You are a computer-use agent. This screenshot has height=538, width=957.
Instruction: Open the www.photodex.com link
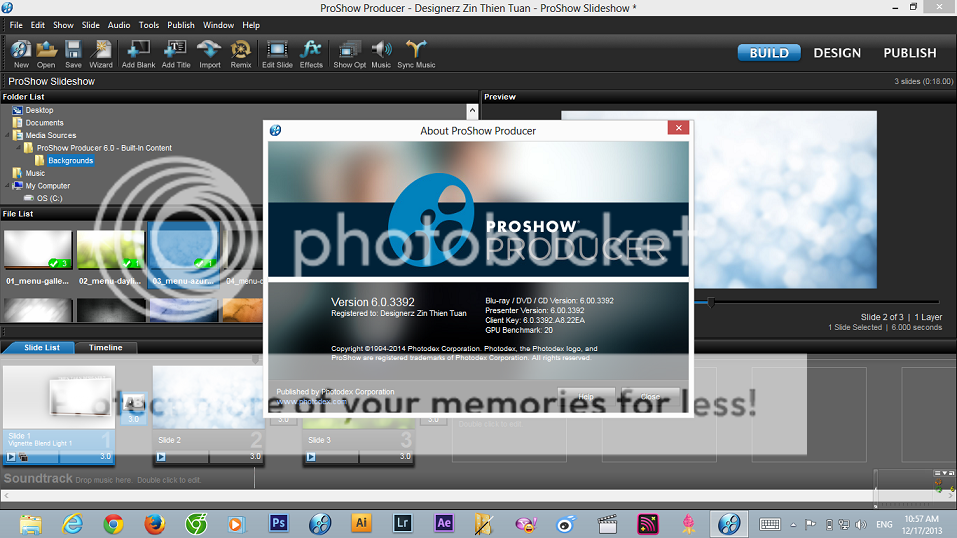[312, 402]
